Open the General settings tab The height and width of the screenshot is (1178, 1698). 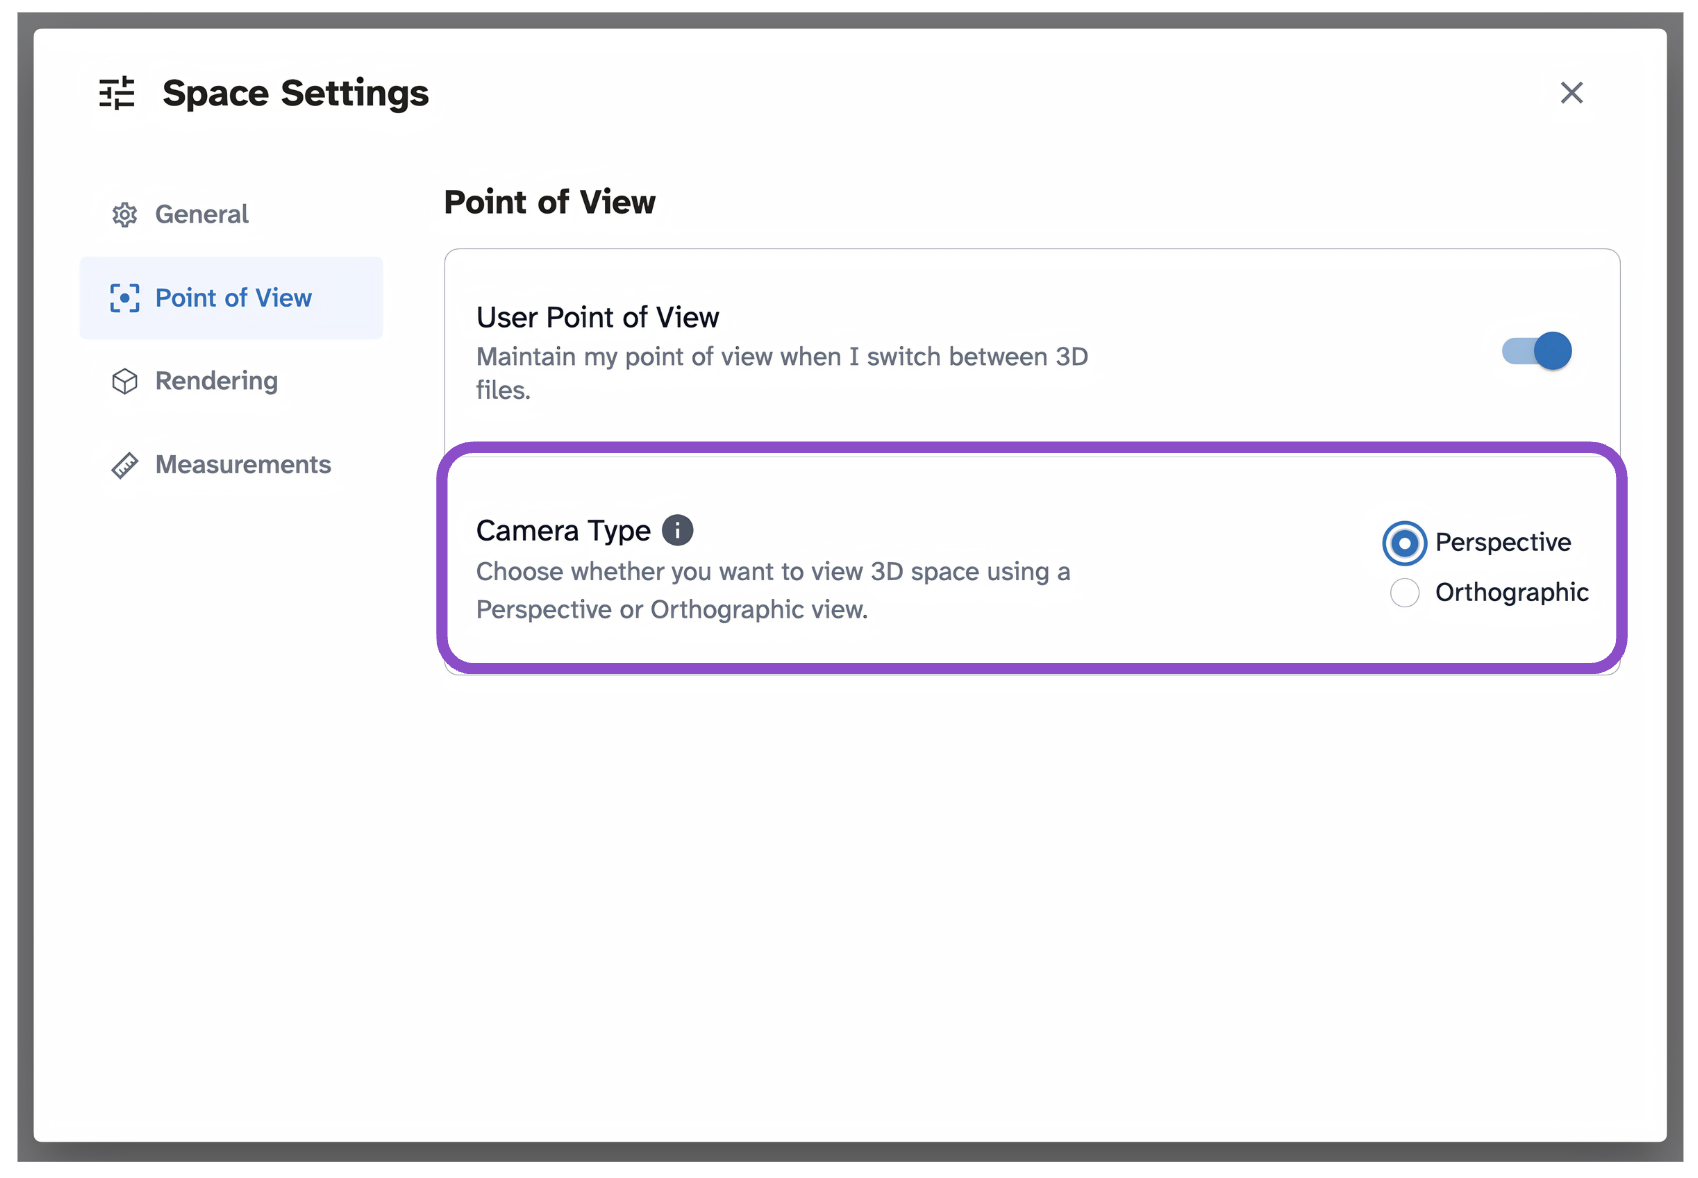pos(231,215)
